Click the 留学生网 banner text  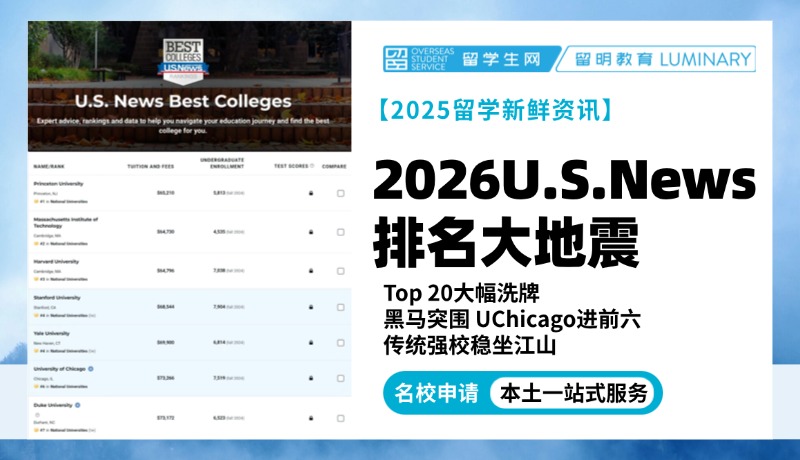pos(501,59)
